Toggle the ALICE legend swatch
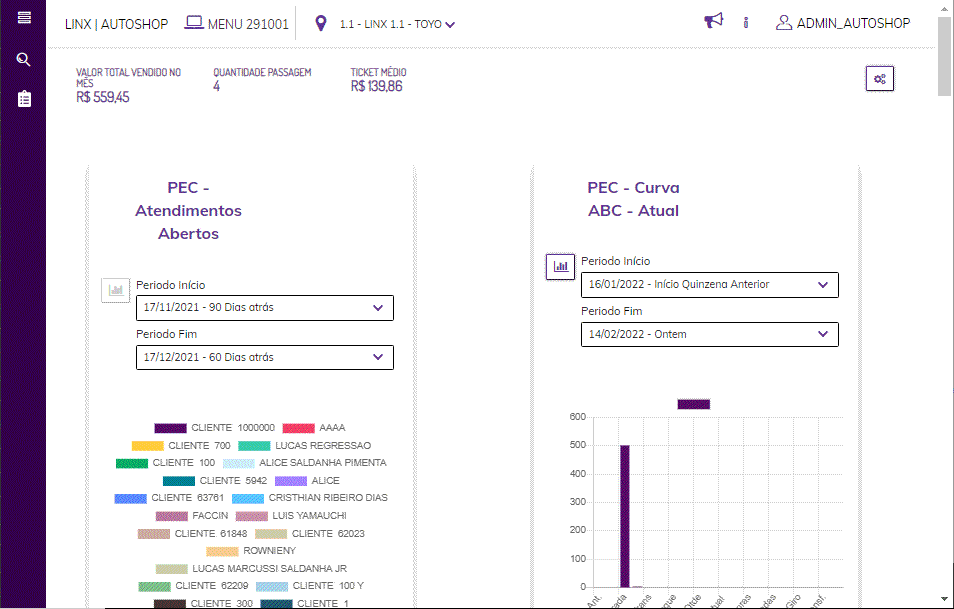The width and height of the screenshot is (954, 609). pos(291,481)
